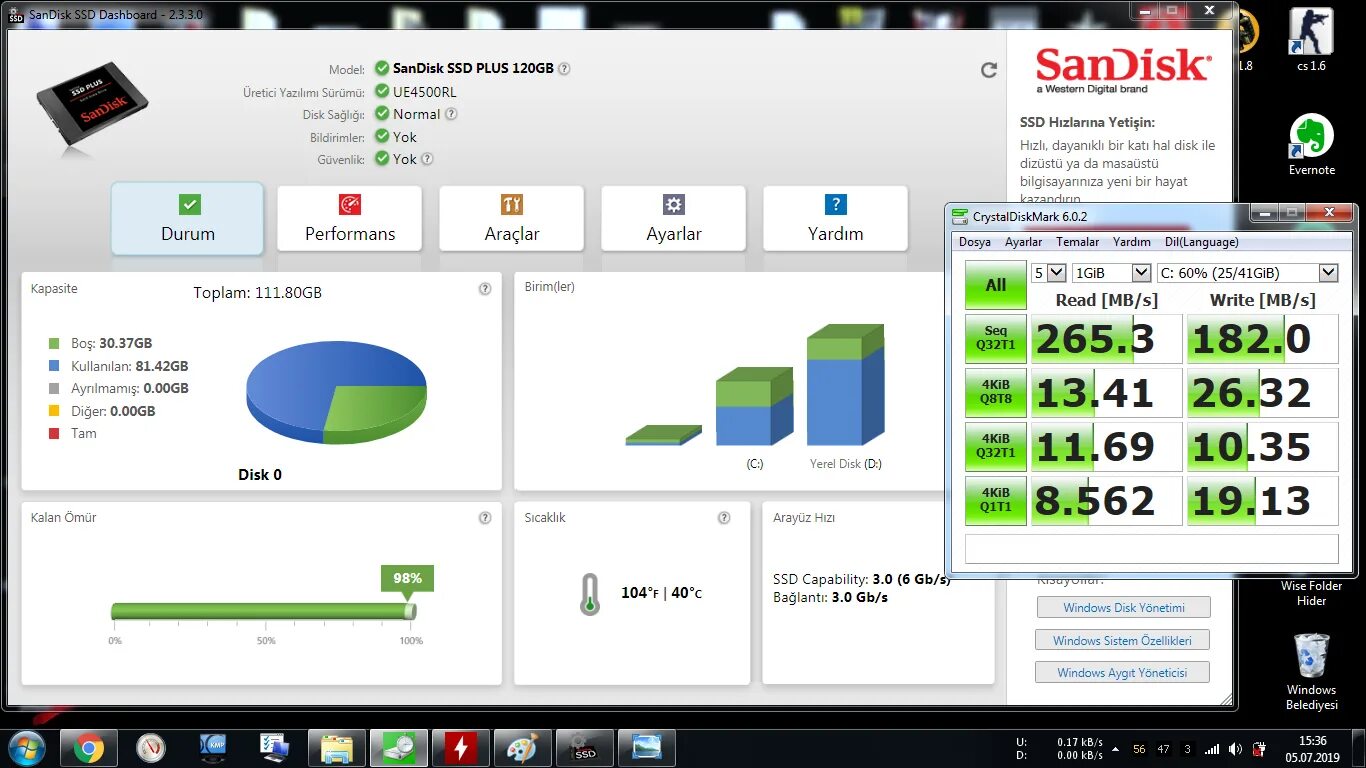Run the 4KiB Q32T1 benchmark
Screen dimensions: 1366x768
coord(996,447)
